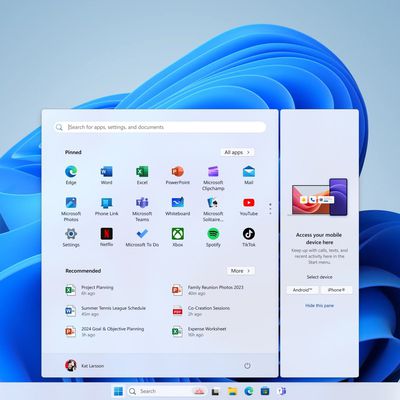Open the YouTube pinned app
400x400 pixels.
pos(249,206)
